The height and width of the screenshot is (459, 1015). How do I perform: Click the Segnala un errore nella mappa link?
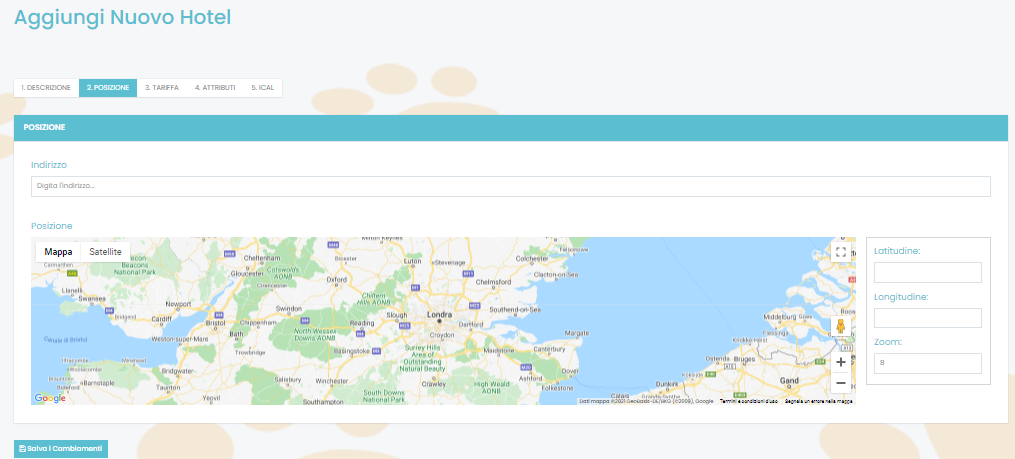[x=818, y=401]
